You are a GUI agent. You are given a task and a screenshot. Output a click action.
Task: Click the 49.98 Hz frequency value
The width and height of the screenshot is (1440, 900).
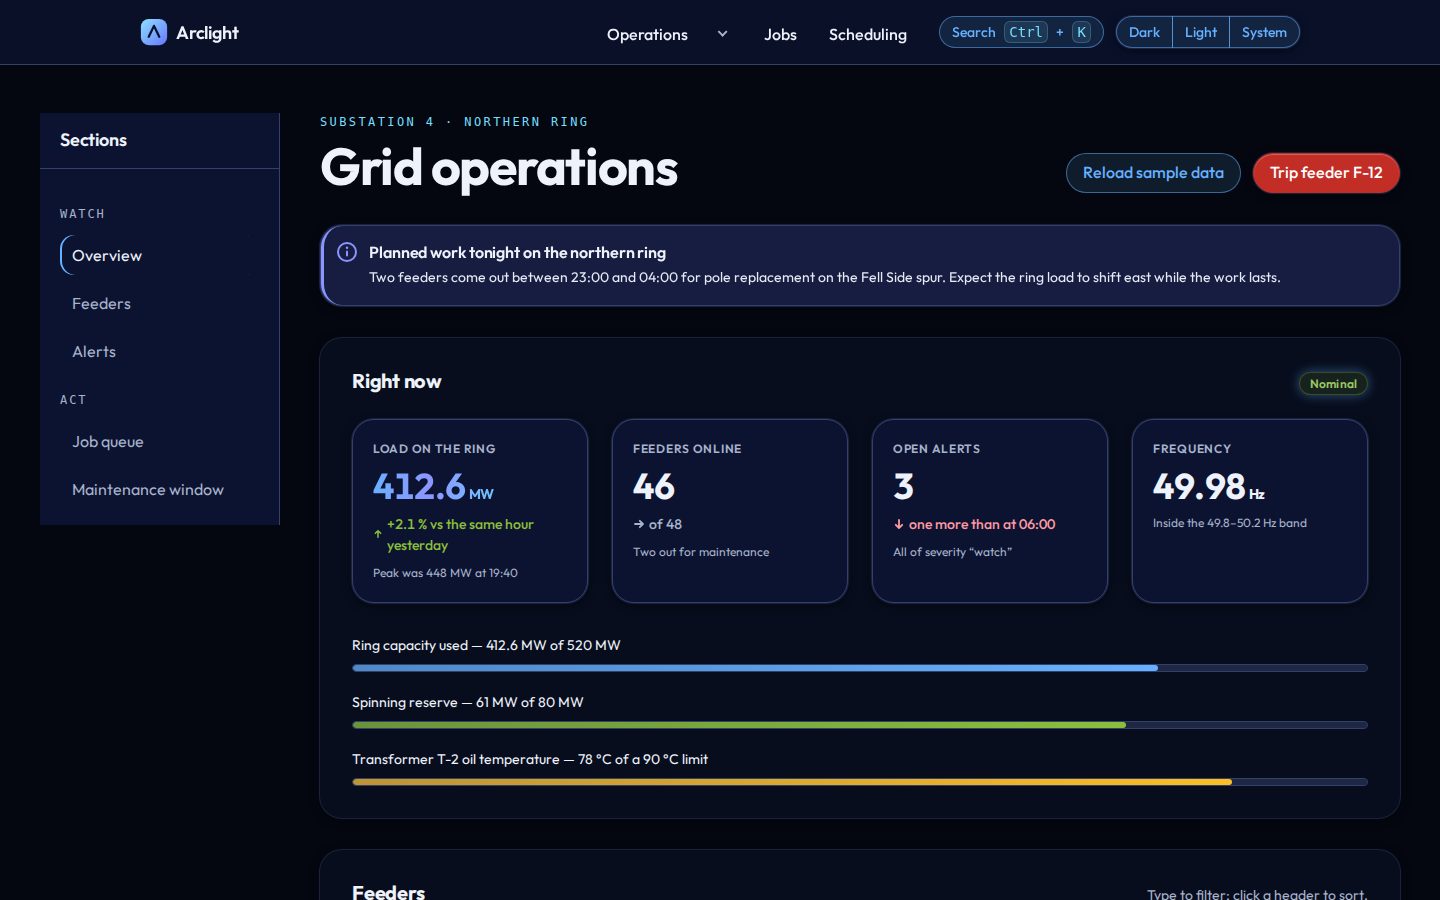1209,487
